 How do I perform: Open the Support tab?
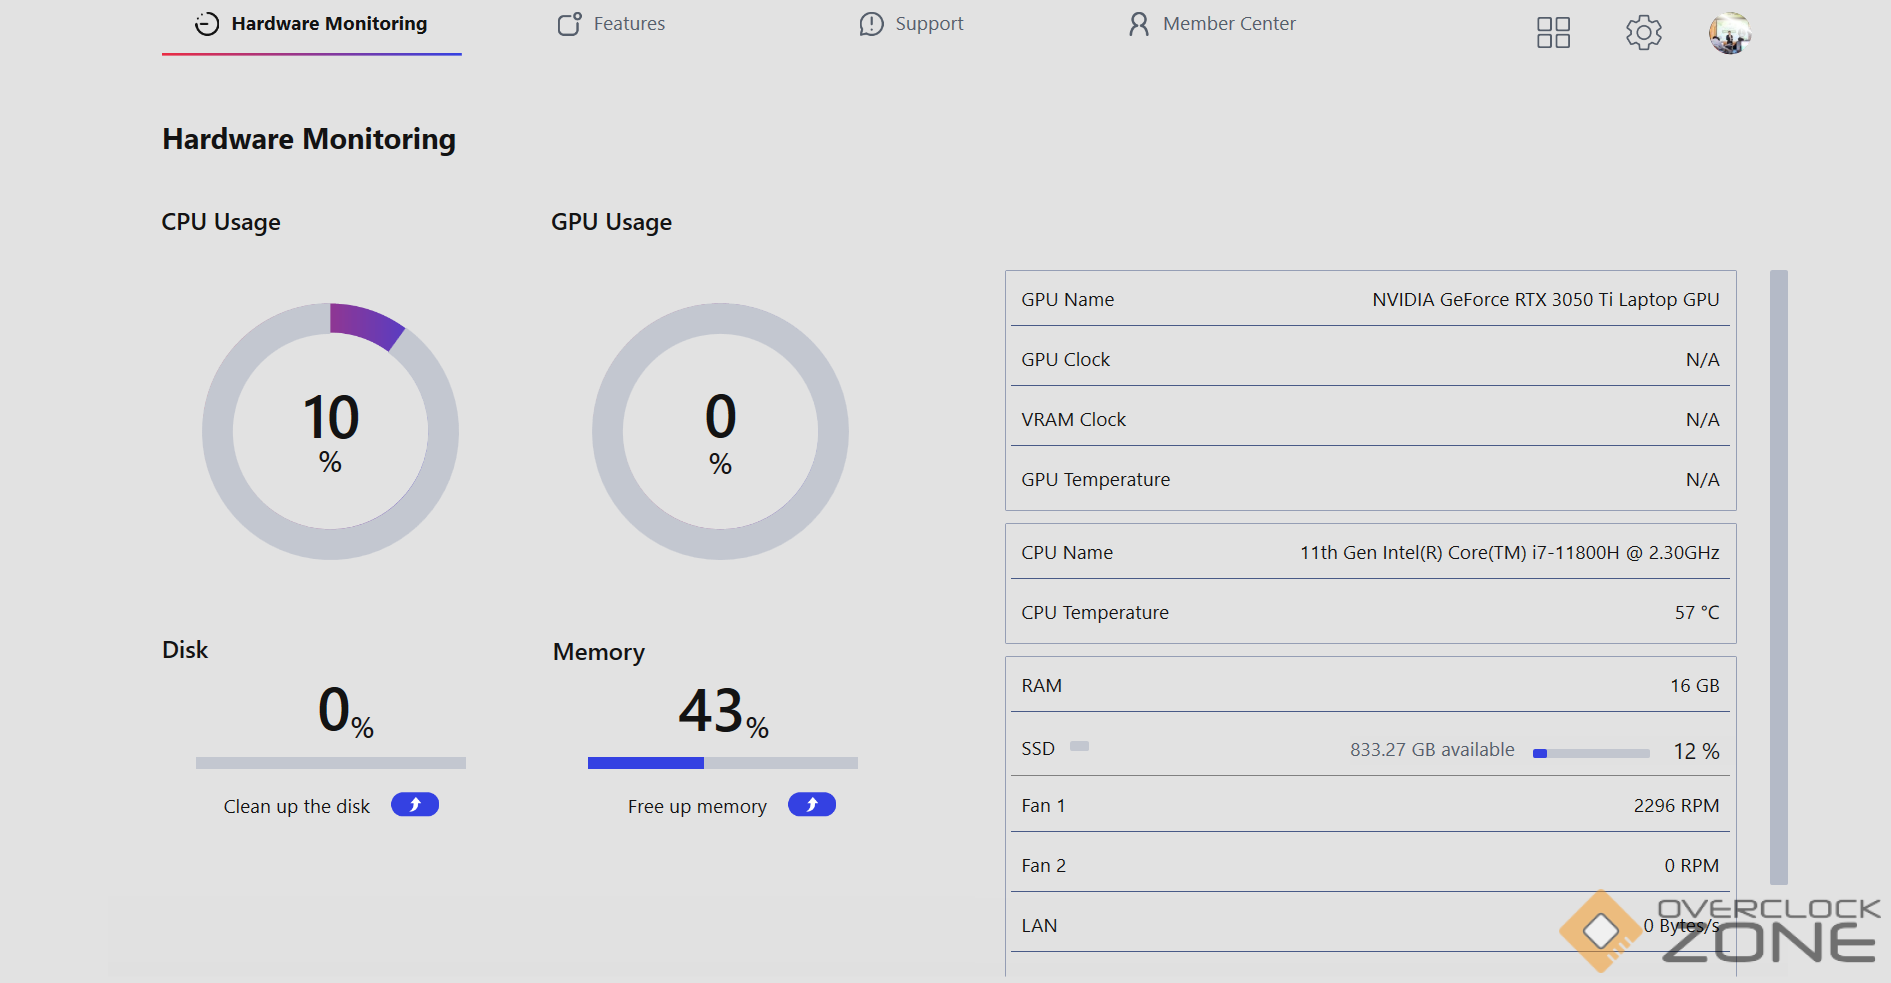(x=928, y=24)
